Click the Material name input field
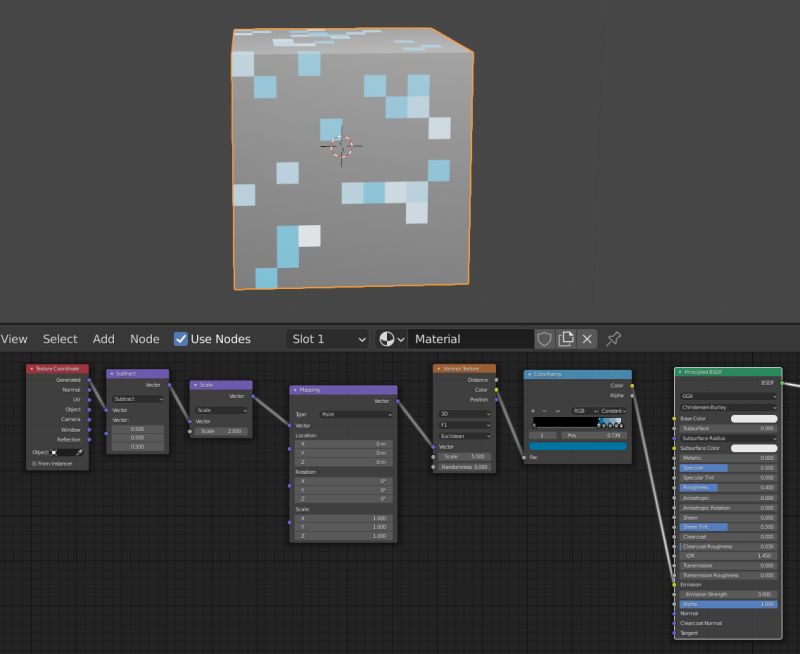800x654 pixels. coord(470,338)
